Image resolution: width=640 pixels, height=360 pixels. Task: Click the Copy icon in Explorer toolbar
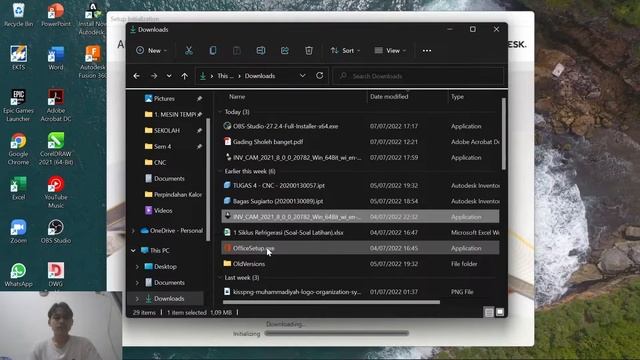click(x=213, y=51)
